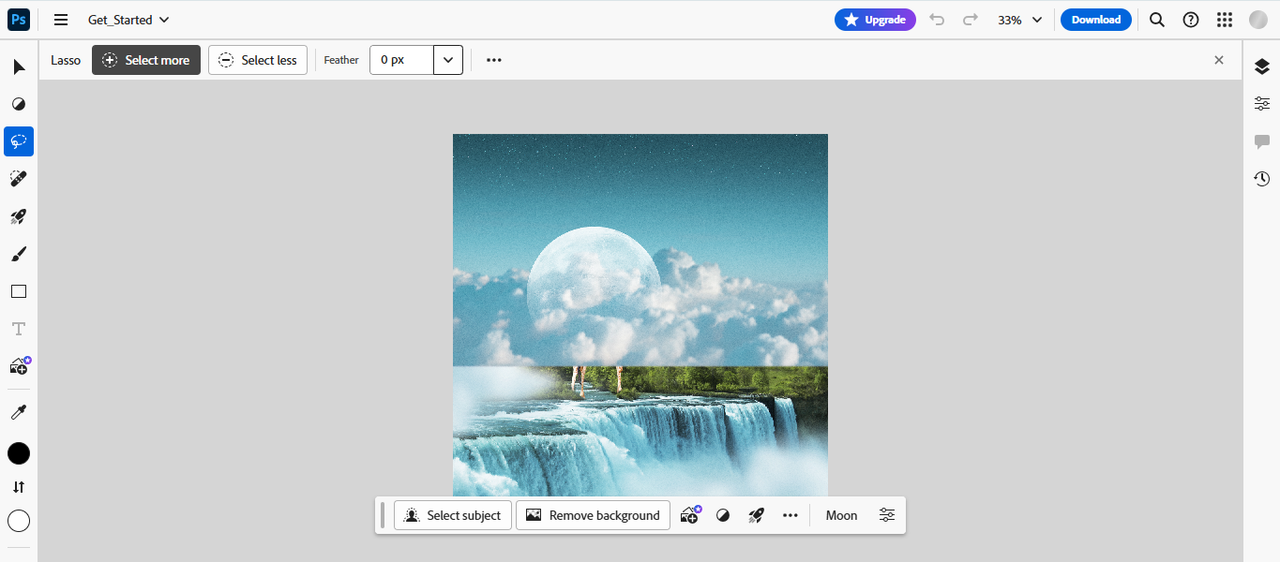Screen dimensions: 1280x562
Task: Select the Eyedropper tool
Action: (19, 412)
